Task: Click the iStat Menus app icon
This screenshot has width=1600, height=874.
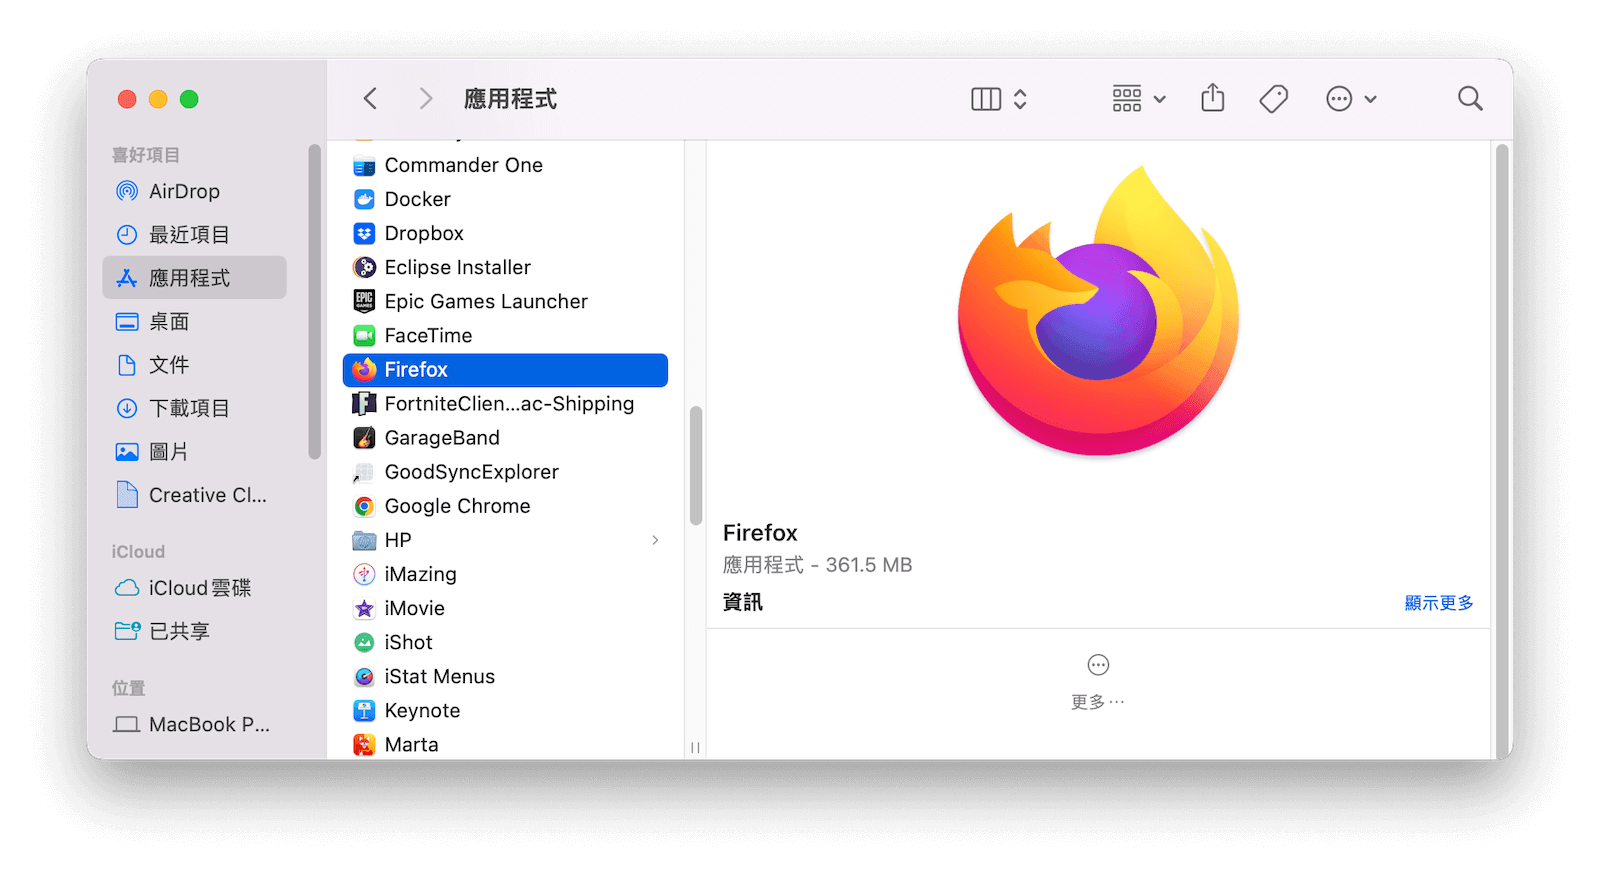Action: coord(364,676)
